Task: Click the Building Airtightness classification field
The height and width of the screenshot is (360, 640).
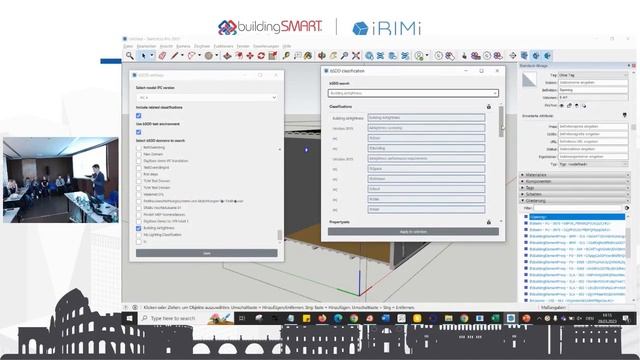Action: tap(426, 118)
